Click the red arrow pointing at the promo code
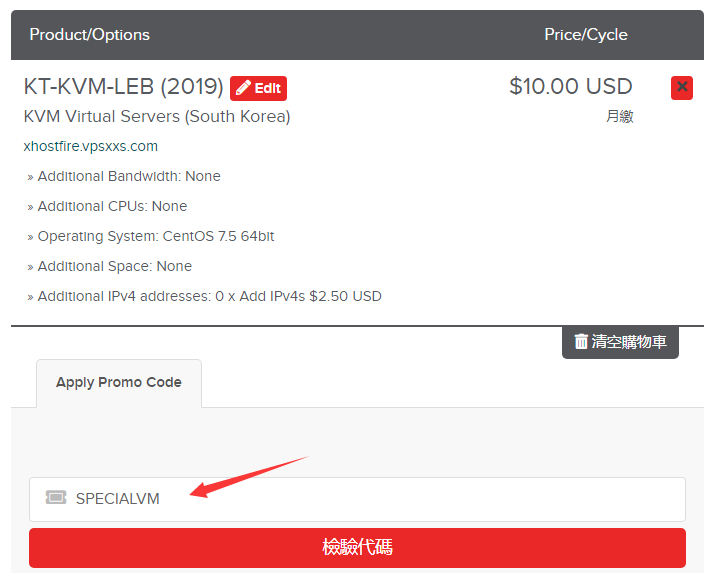704x573 pixels. 249,477
